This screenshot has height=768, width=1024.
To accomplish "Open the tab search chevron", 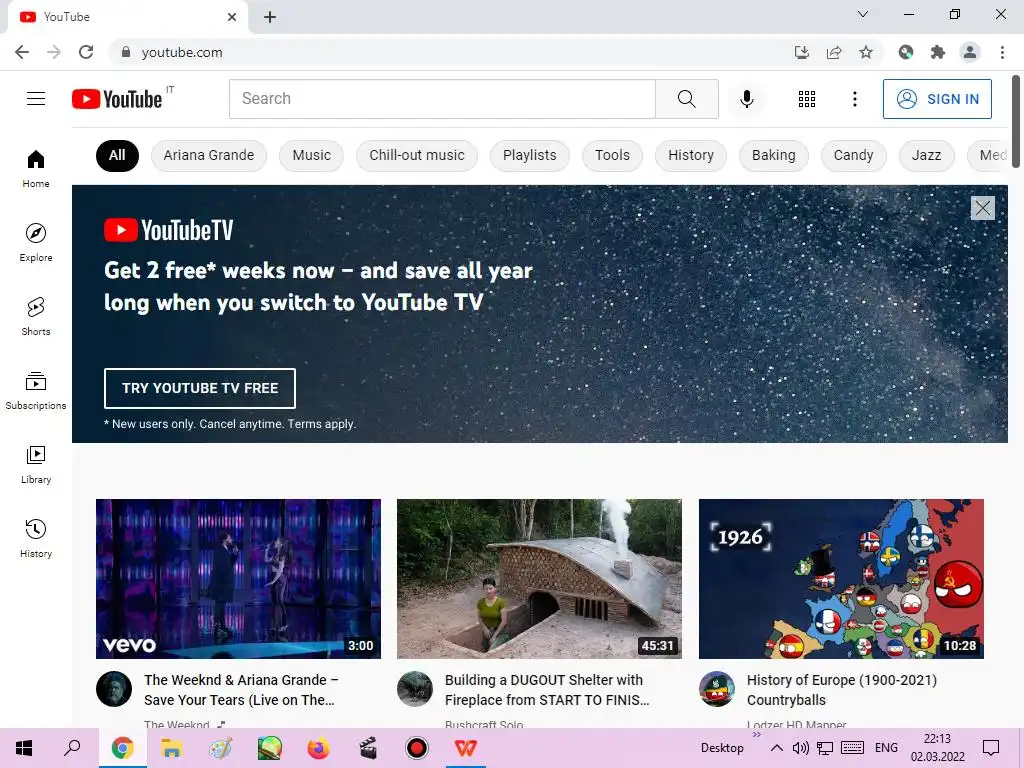I will pos(863,14).
